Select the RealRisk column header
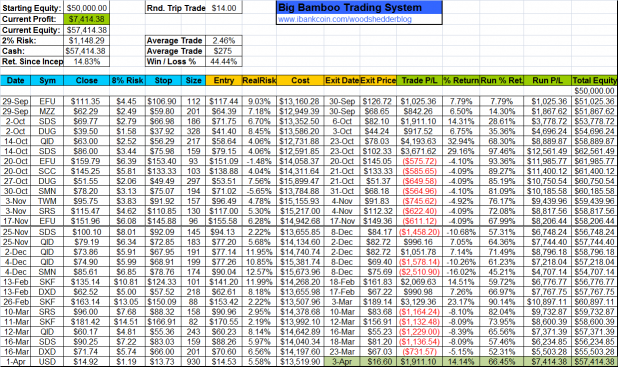Image resolution: width=618 pixels, height=367 pixels. point(259,80)
